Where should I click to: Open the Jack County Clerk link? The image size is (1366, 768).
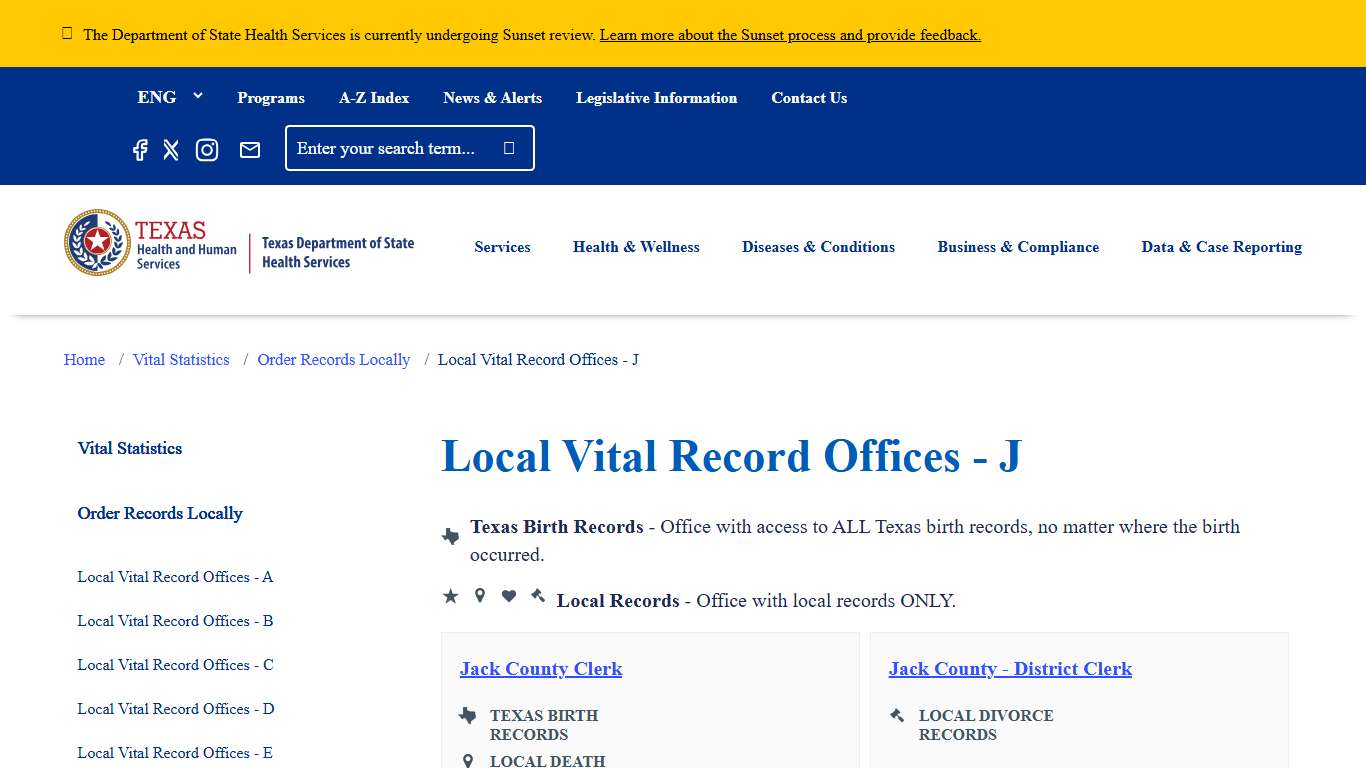541,669
